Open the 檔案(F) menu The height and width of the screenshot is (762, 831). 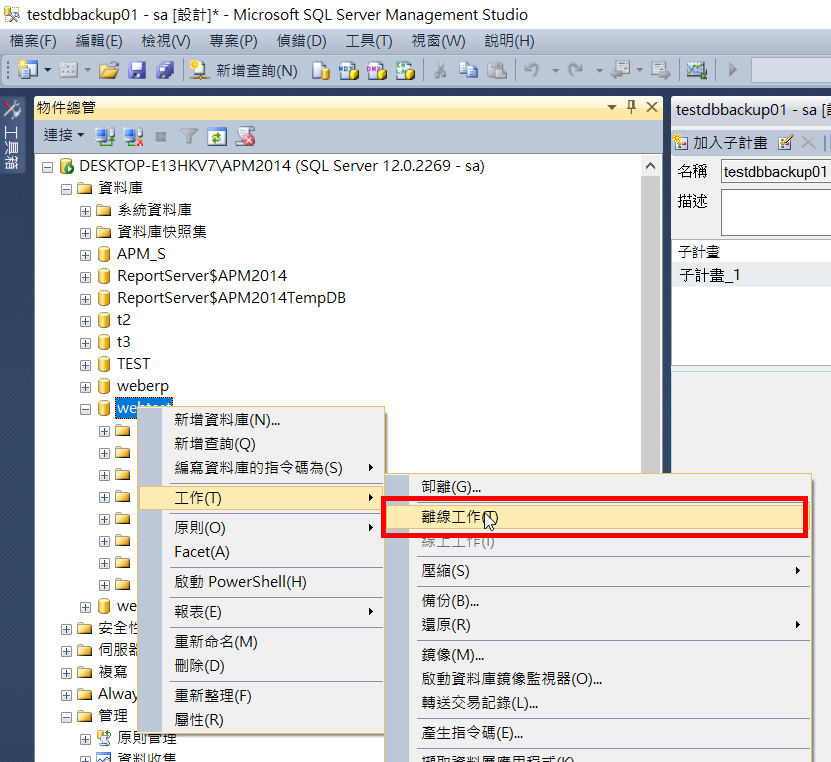point(33,41)
